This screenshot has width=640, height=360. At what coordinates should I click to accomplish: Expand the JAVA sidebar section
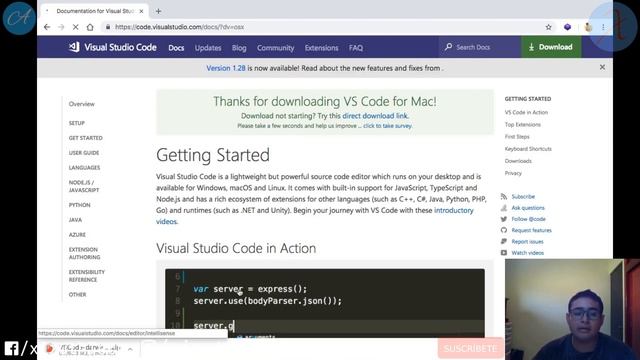click(x=75, y=220)
